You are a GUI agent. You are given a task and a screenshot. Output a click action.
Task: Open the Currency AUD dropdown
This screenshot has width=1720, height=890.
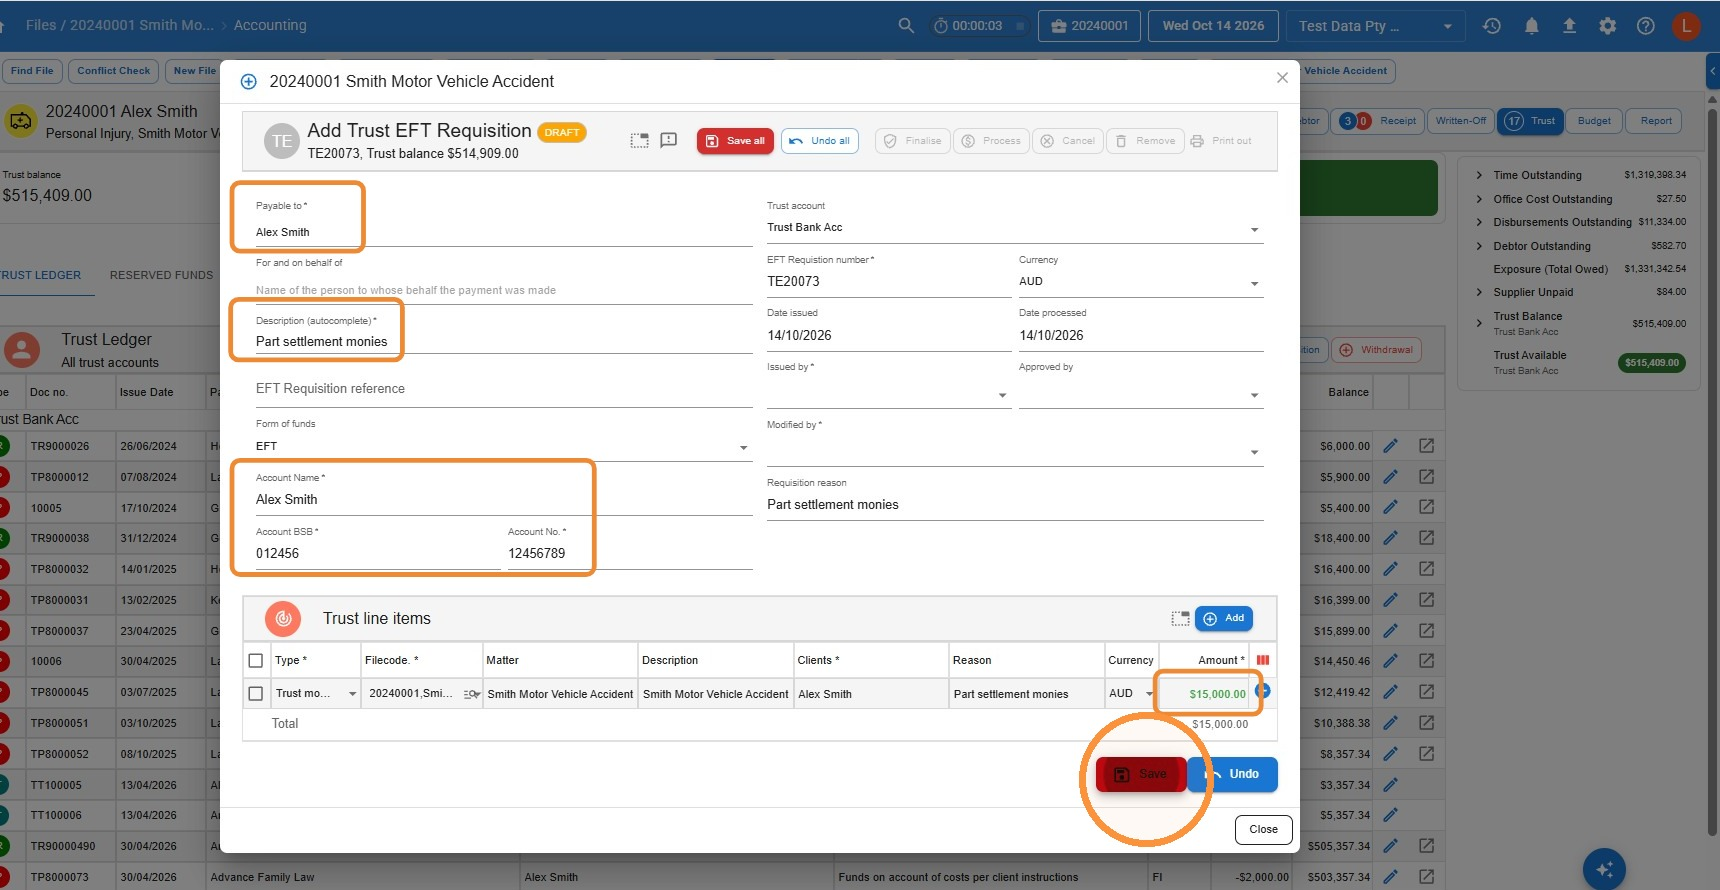click(1140, 282)
